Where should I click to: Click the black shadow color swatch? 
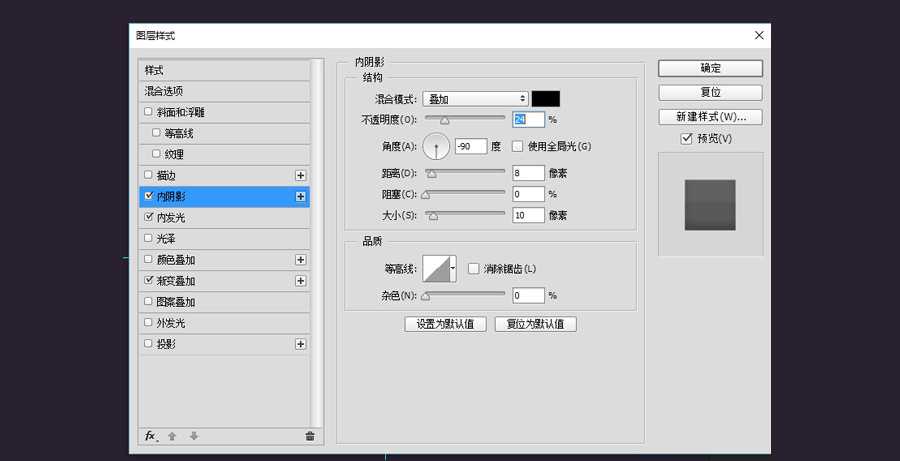click(x=545, y=99)
